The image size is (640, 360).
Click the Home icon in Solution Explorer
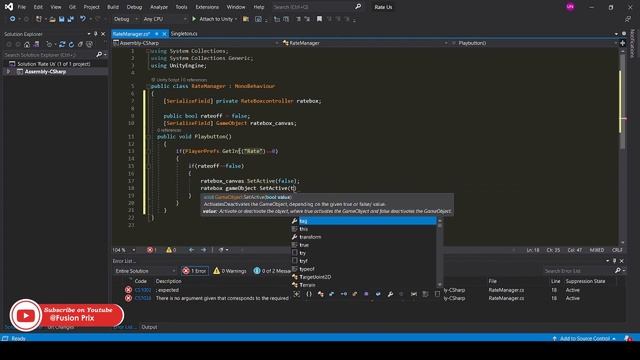tap(27, 44)
